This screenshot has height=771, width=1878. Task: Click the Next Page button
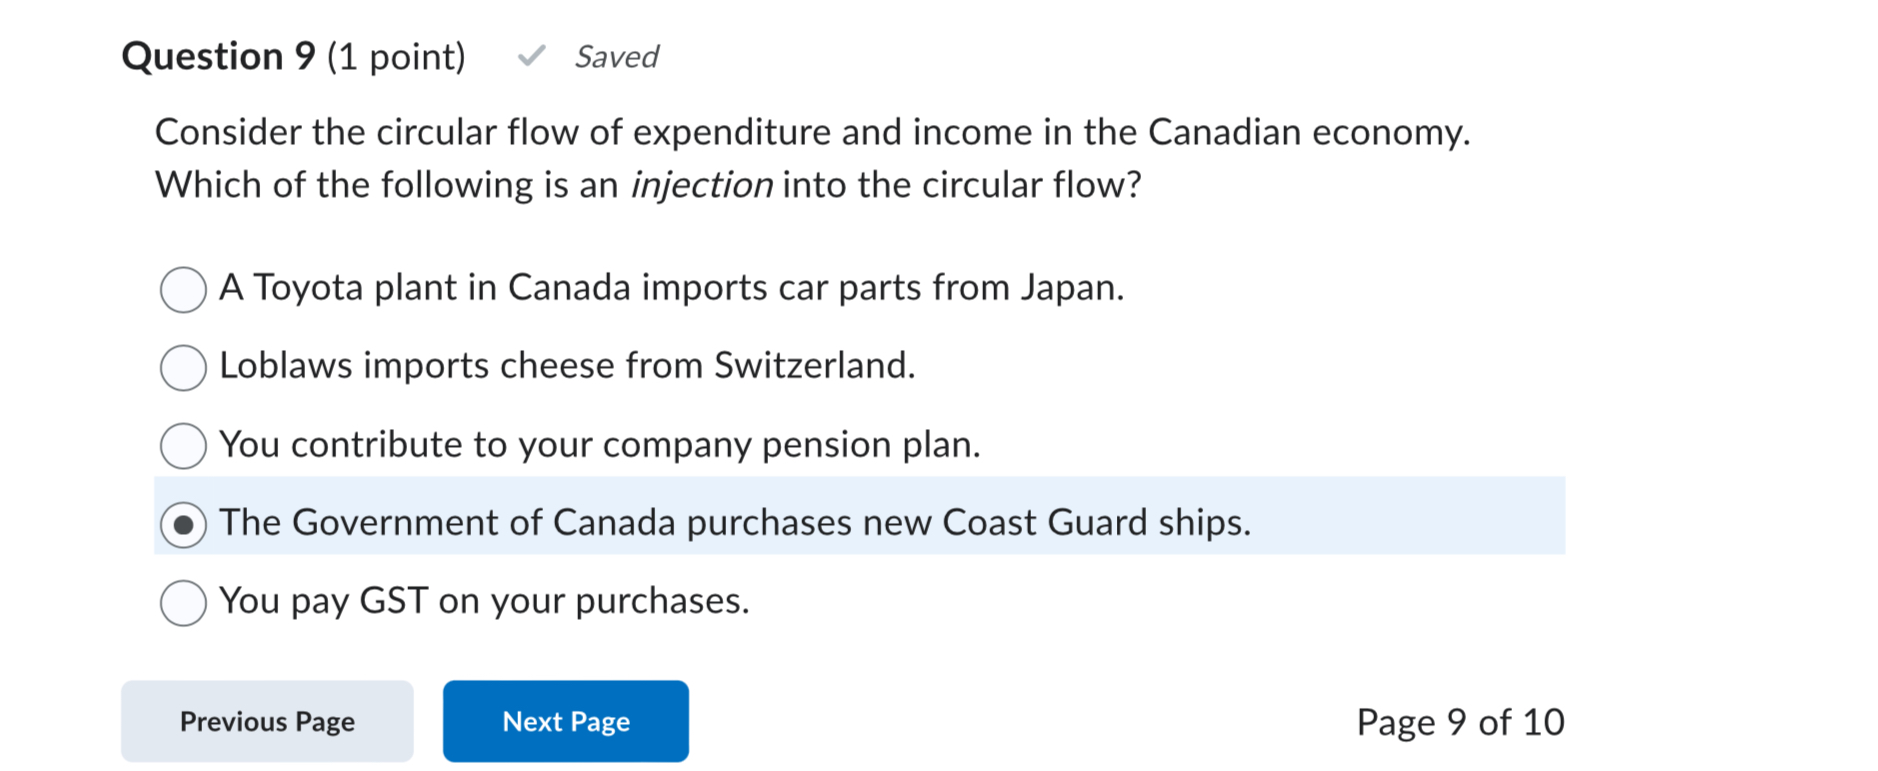click(565, 721)
